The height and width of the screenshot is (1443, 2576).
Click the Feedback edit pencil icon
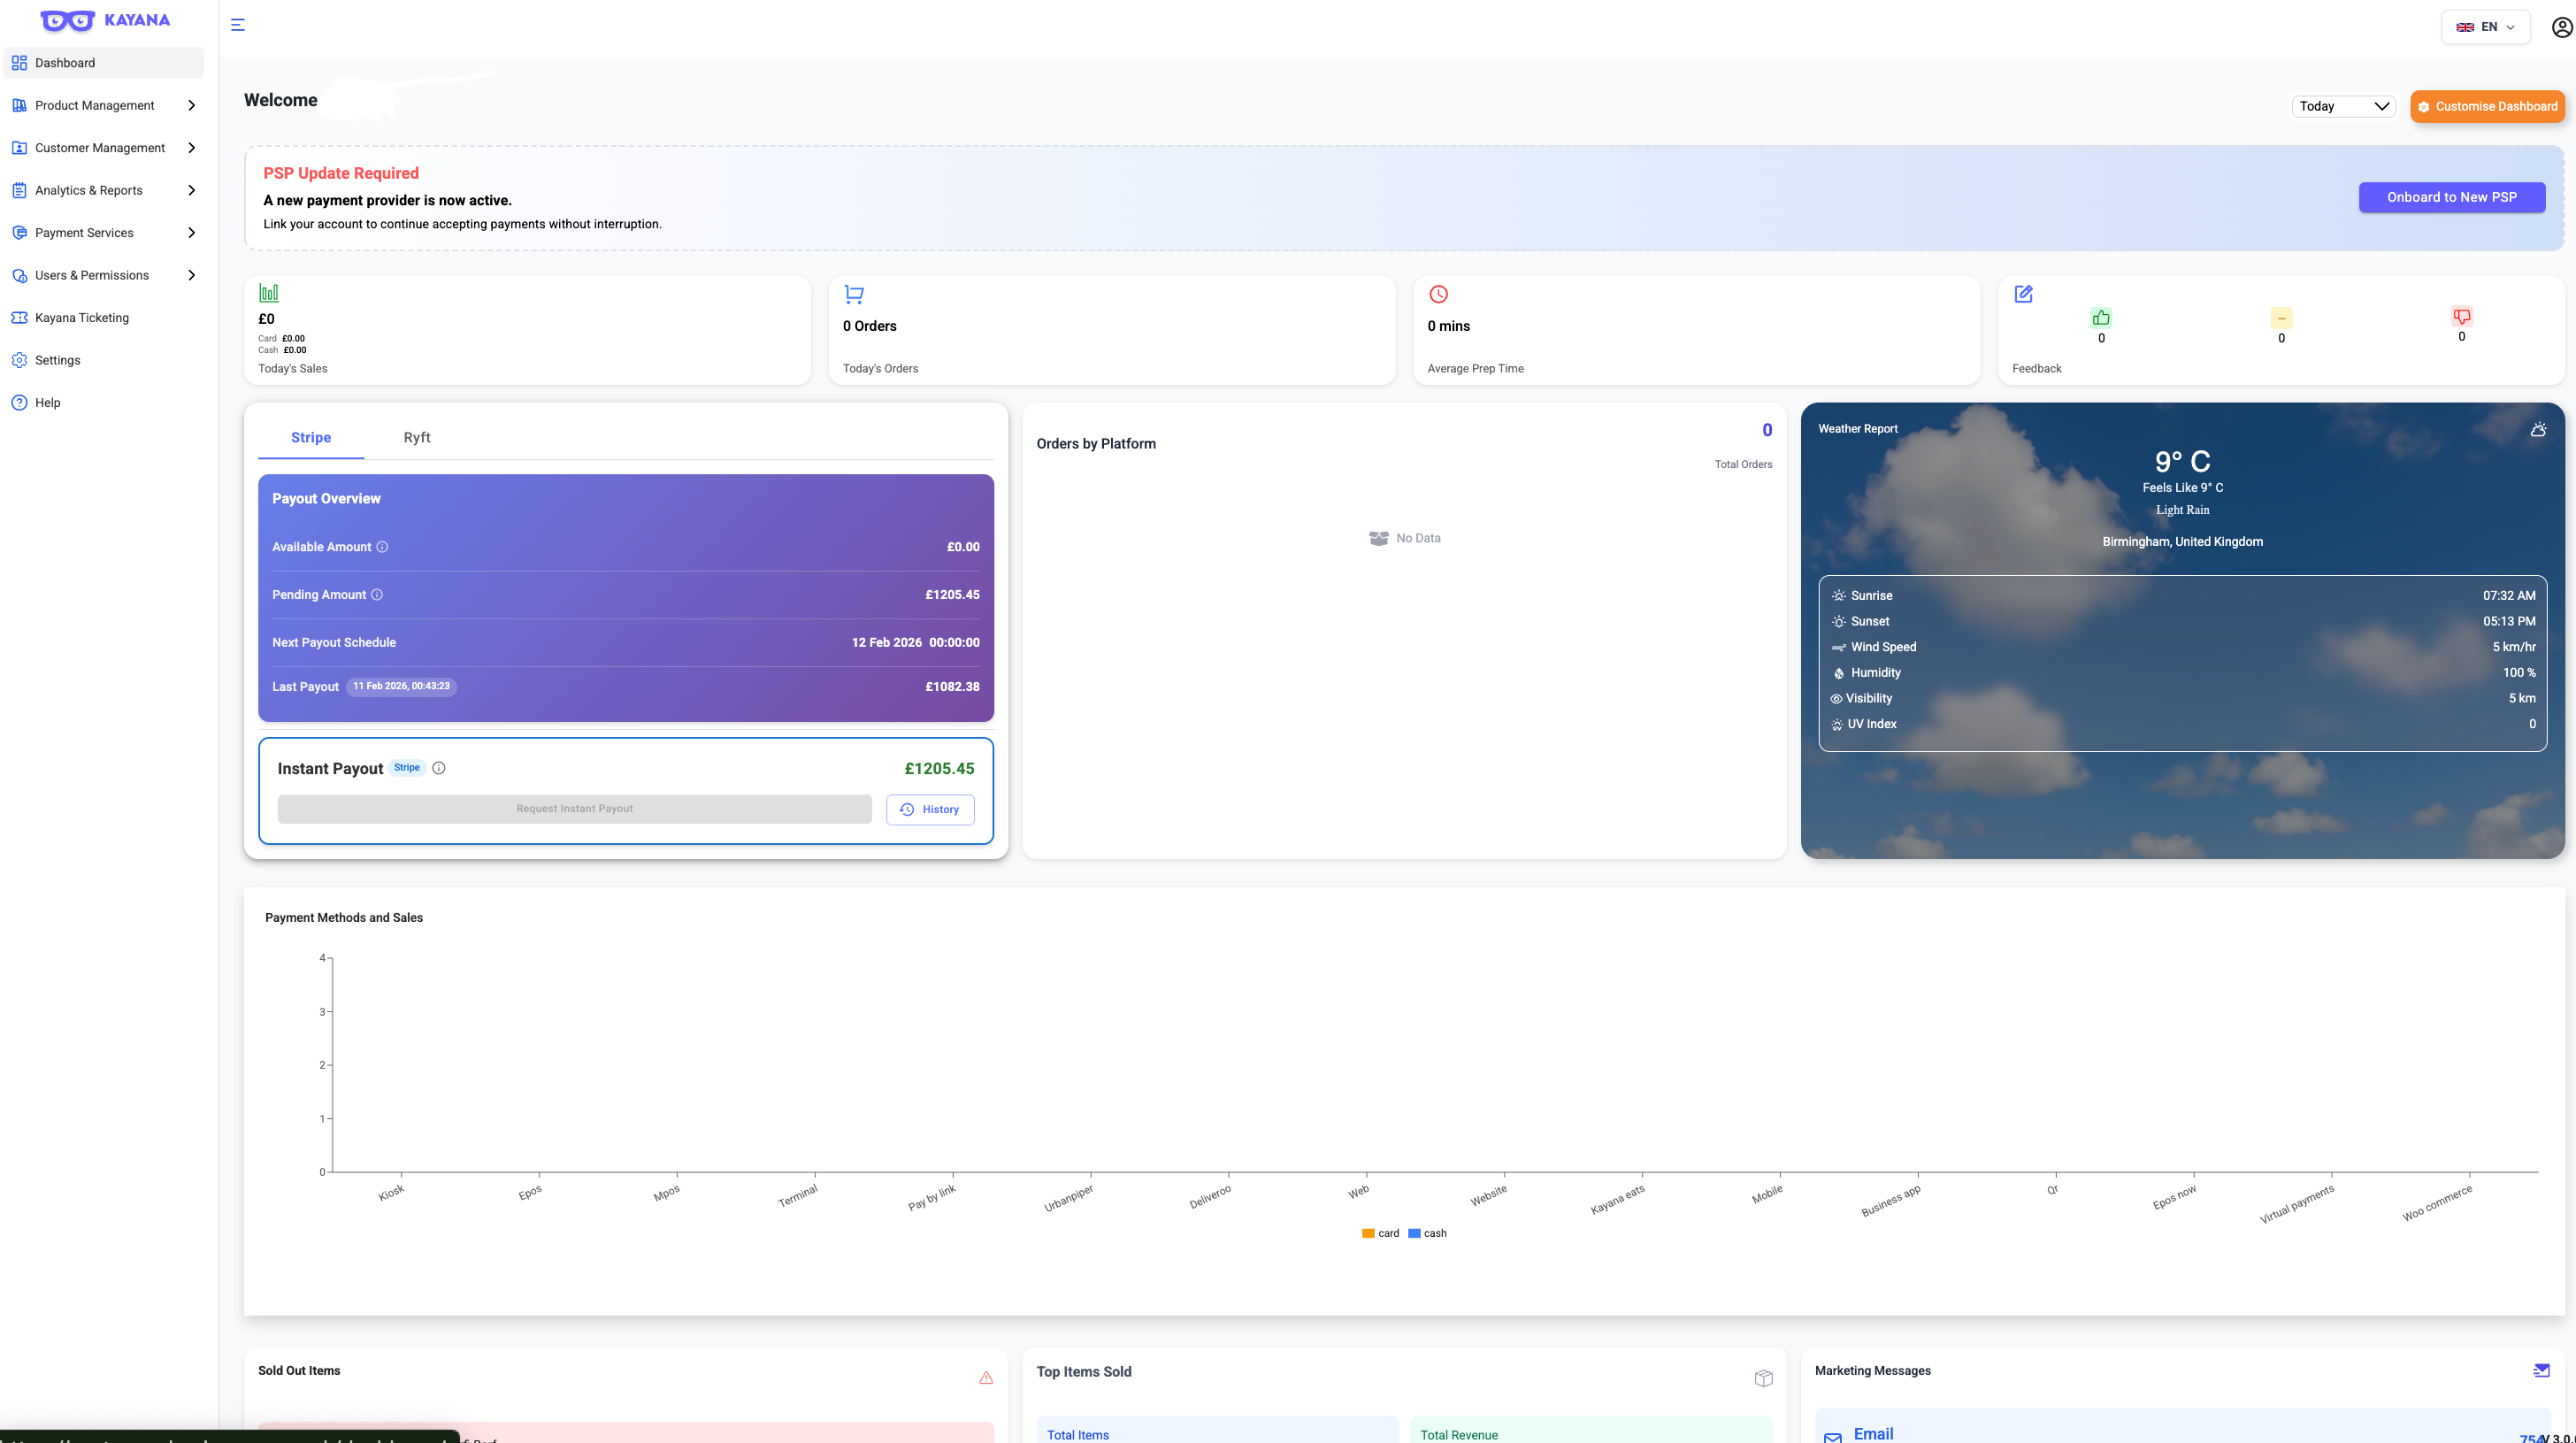[x=2023, y=294]
